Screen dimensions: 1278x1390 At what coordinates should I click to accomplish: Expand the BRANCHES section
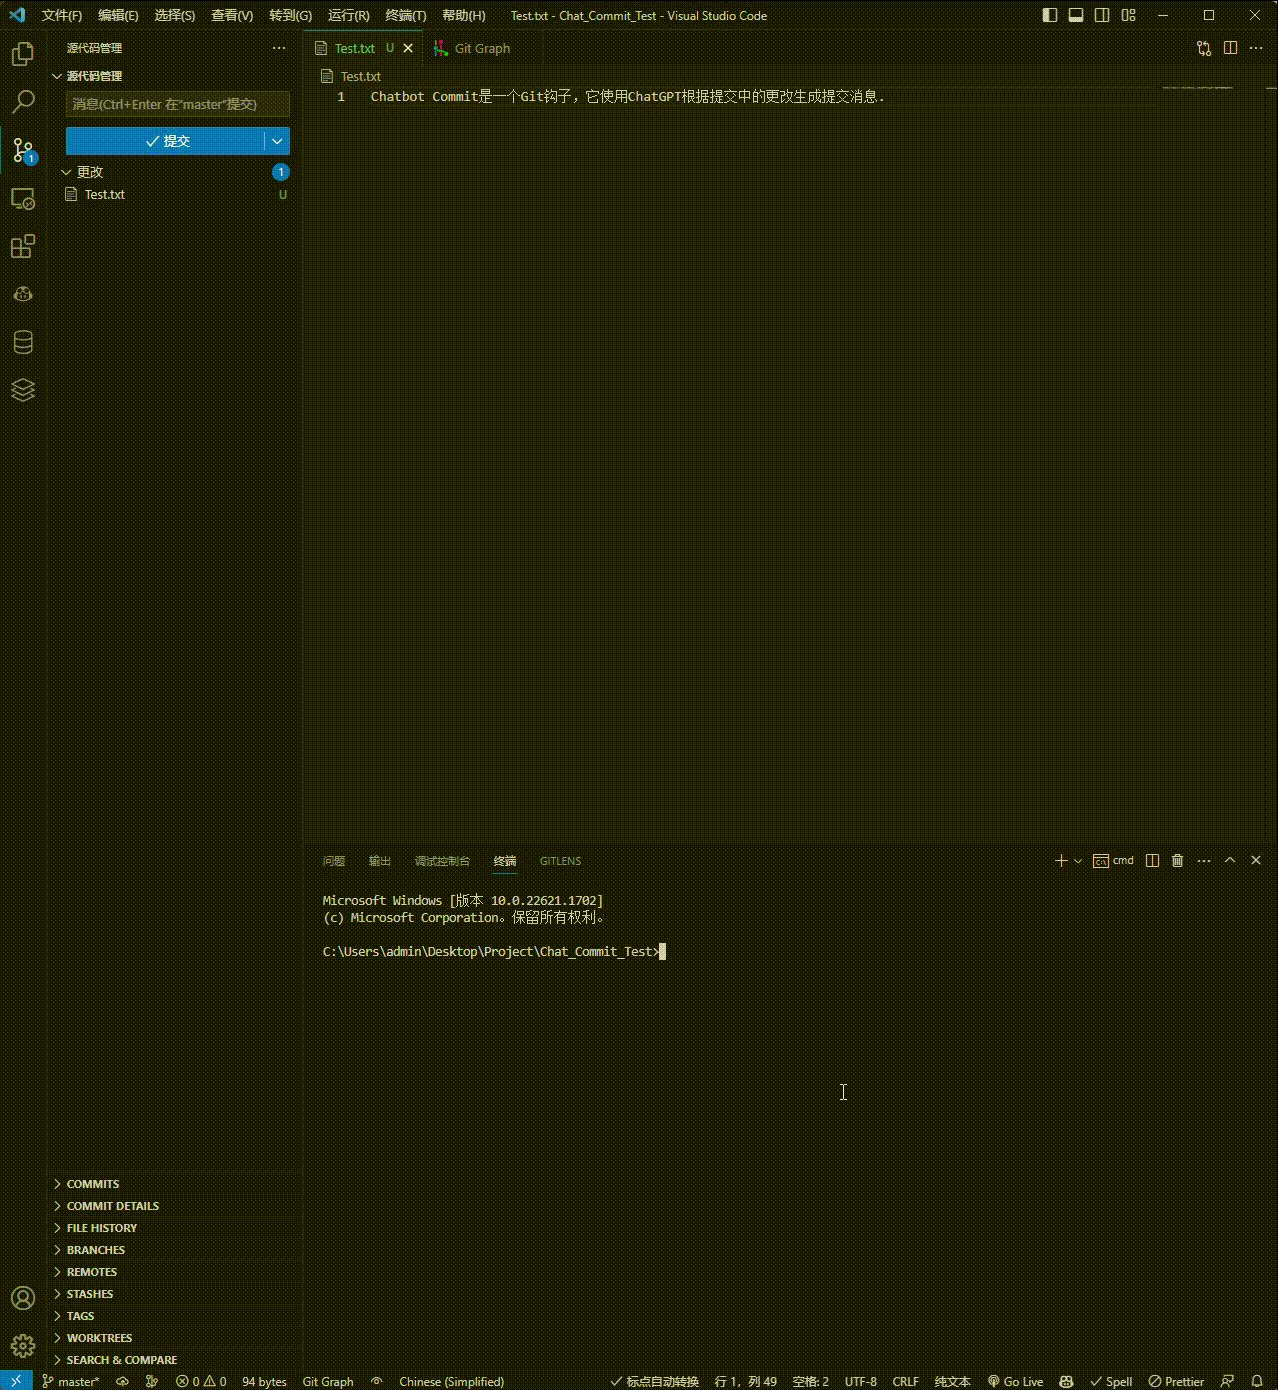pos(95,1249)
